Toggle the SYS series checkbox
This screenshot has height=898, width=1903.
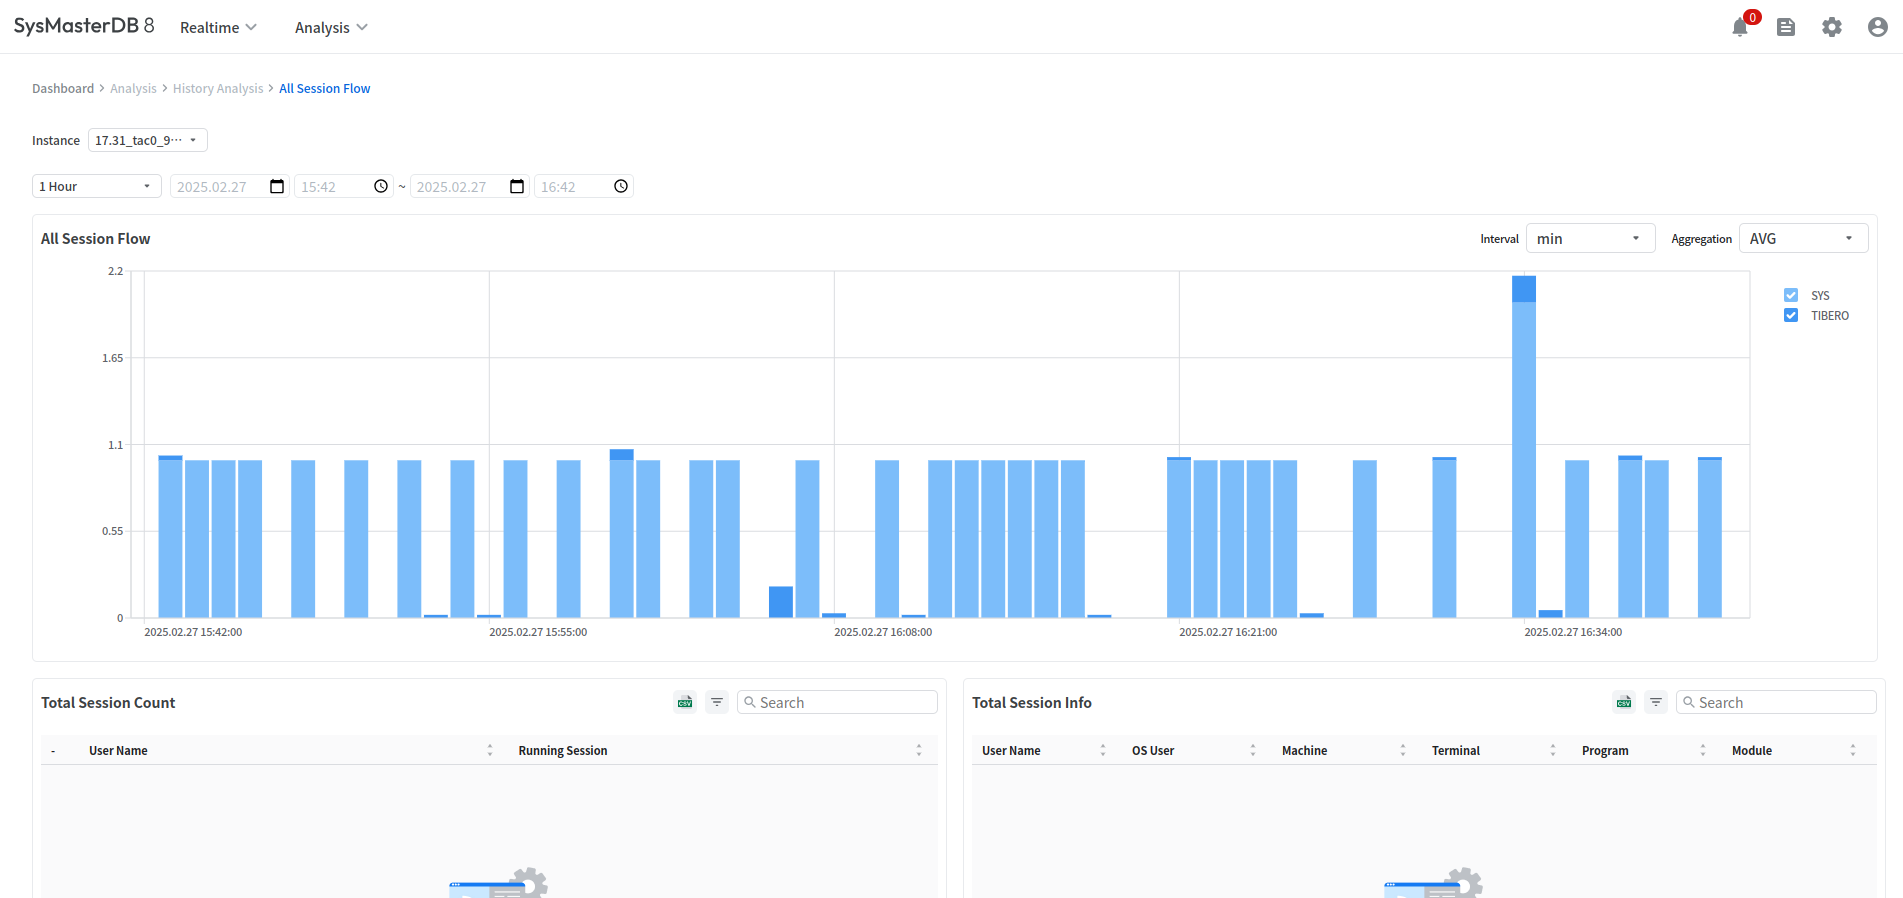pyautogui.click(x=1791, y=295)
